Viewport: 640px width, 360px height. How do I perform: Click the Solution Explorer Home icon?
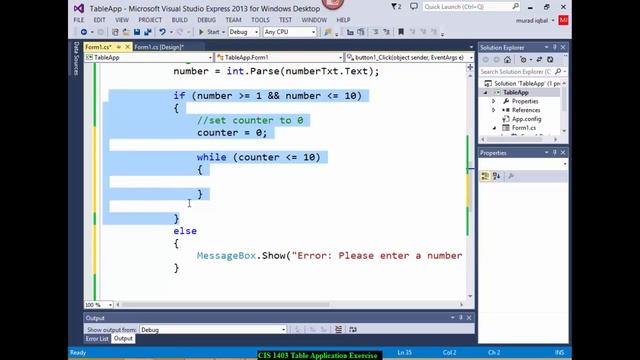click(x=507, y=60)
